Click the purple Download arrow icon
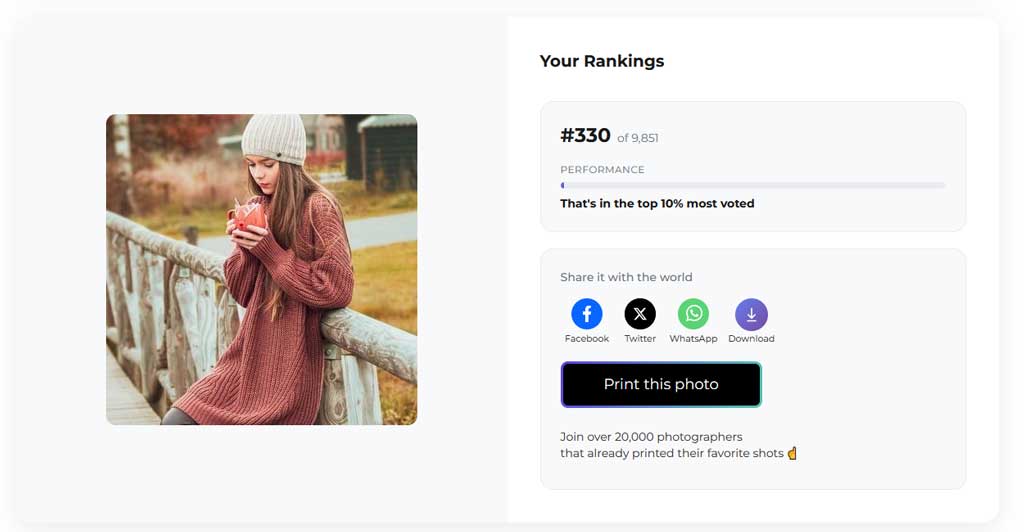 tap(751, 314)
